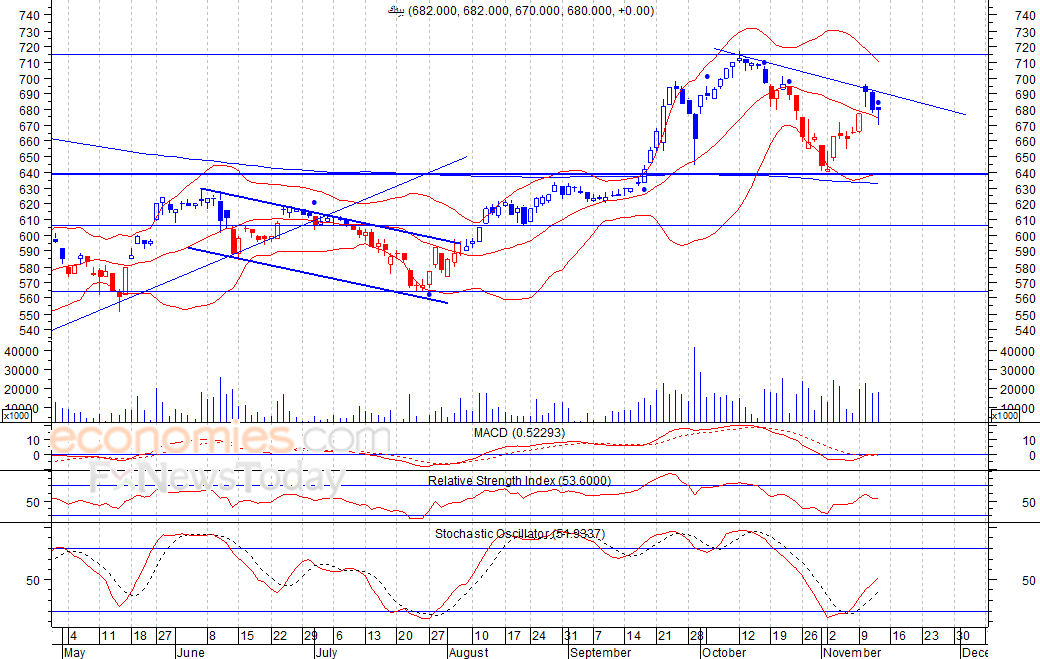Select the November month label on the time axis
The height and width of the screenshot is (659, 1040).
click(852, 652)
